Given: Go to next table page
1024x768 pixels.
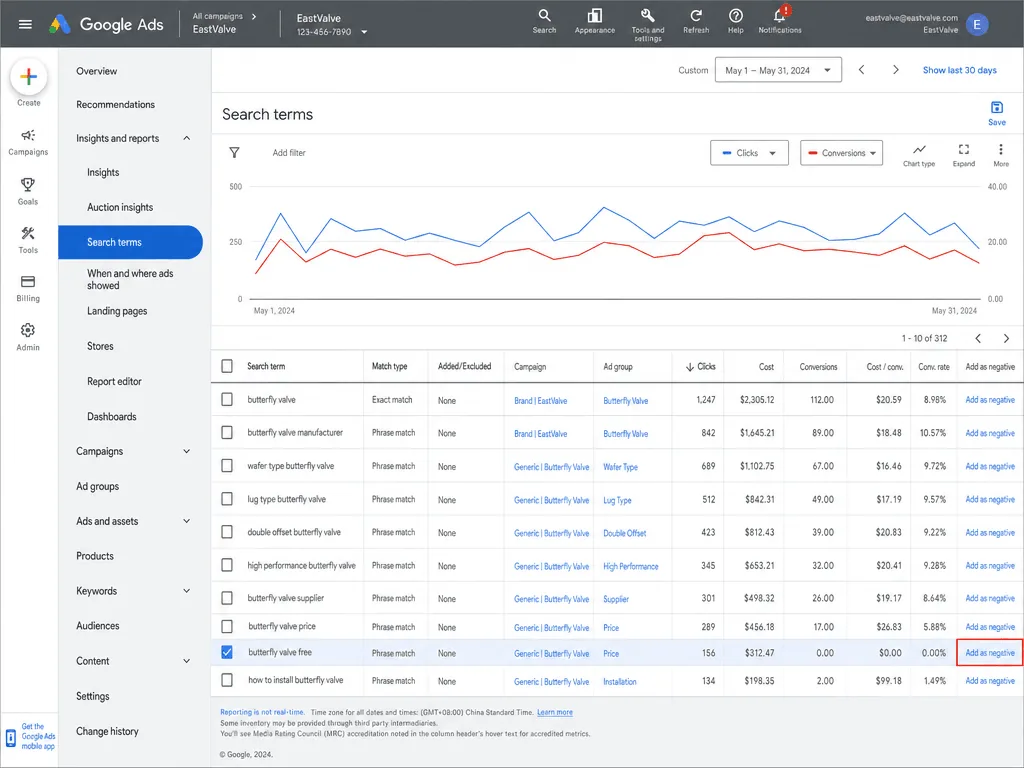Looking at the screenshot, I should click(x=1006, y=338).
